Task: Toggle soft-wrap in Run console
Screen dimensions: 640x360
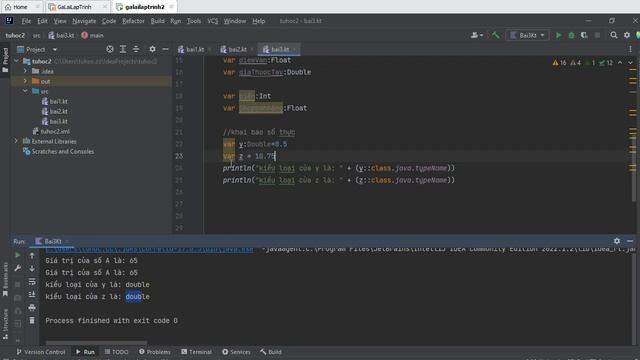Action: 32,282
